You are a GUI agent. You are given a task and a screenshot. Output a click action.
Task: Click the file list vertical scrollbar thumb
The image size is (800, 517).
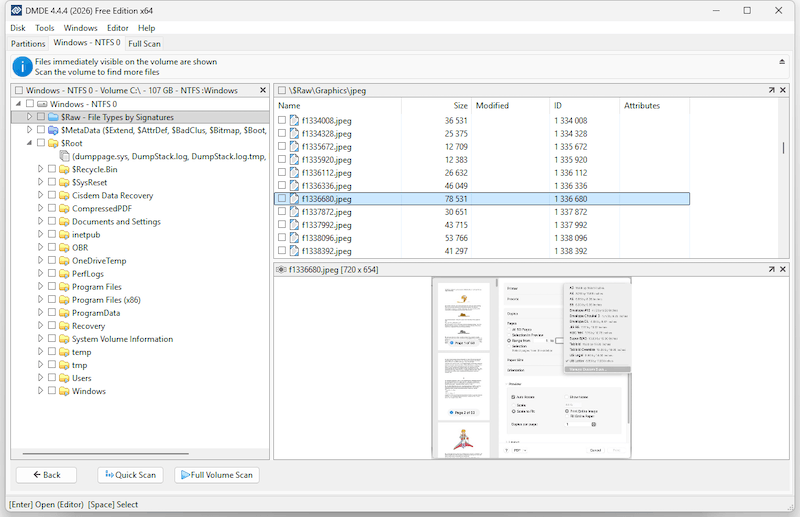pos(783,147)
